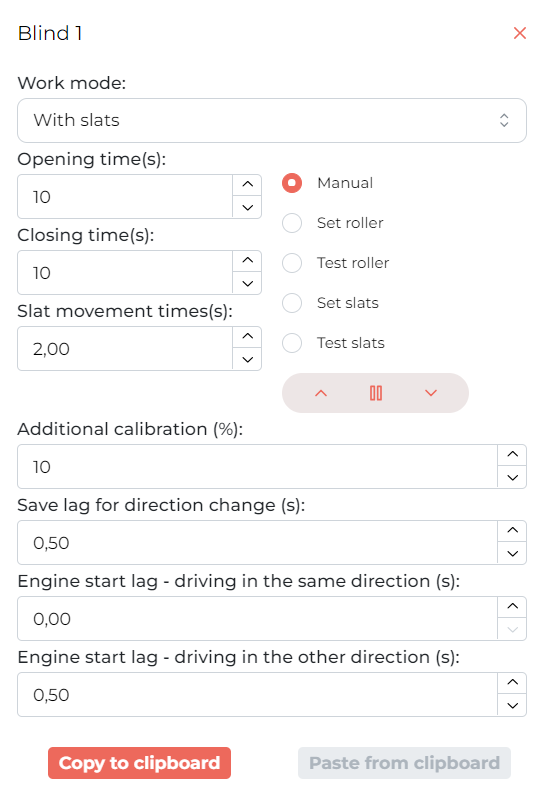Open the Work mode dropdown
This screenshot has height=798, width=543.
(x=272, y=121)
